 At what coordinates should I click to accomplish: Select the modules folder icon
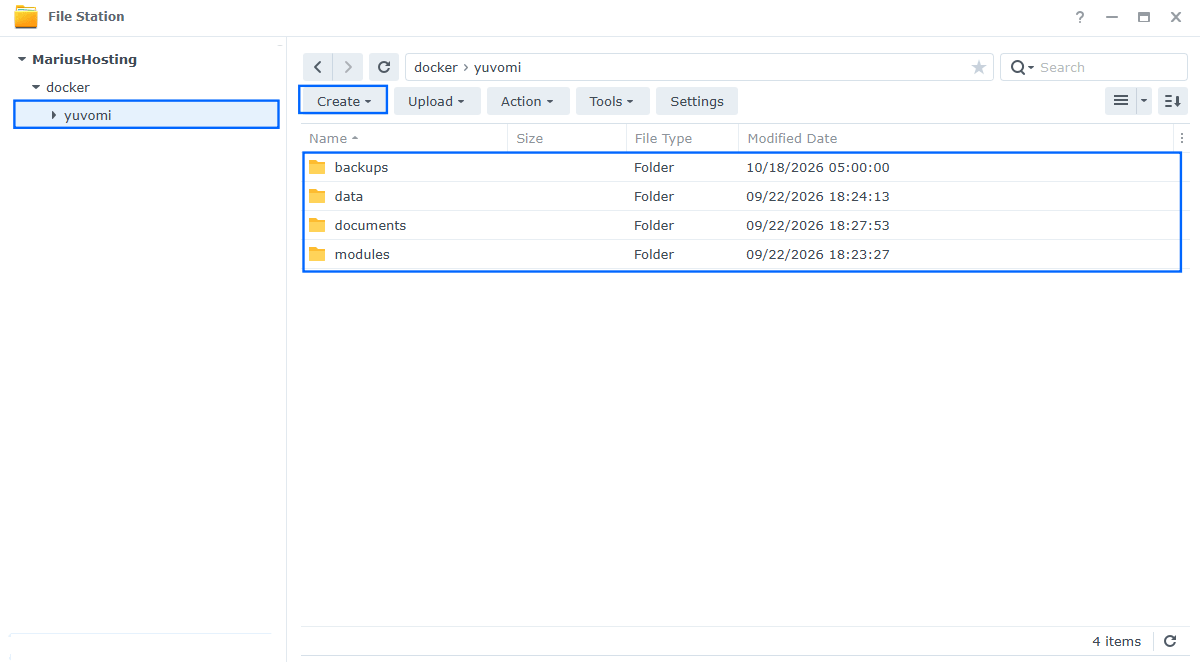coord(318,254)
